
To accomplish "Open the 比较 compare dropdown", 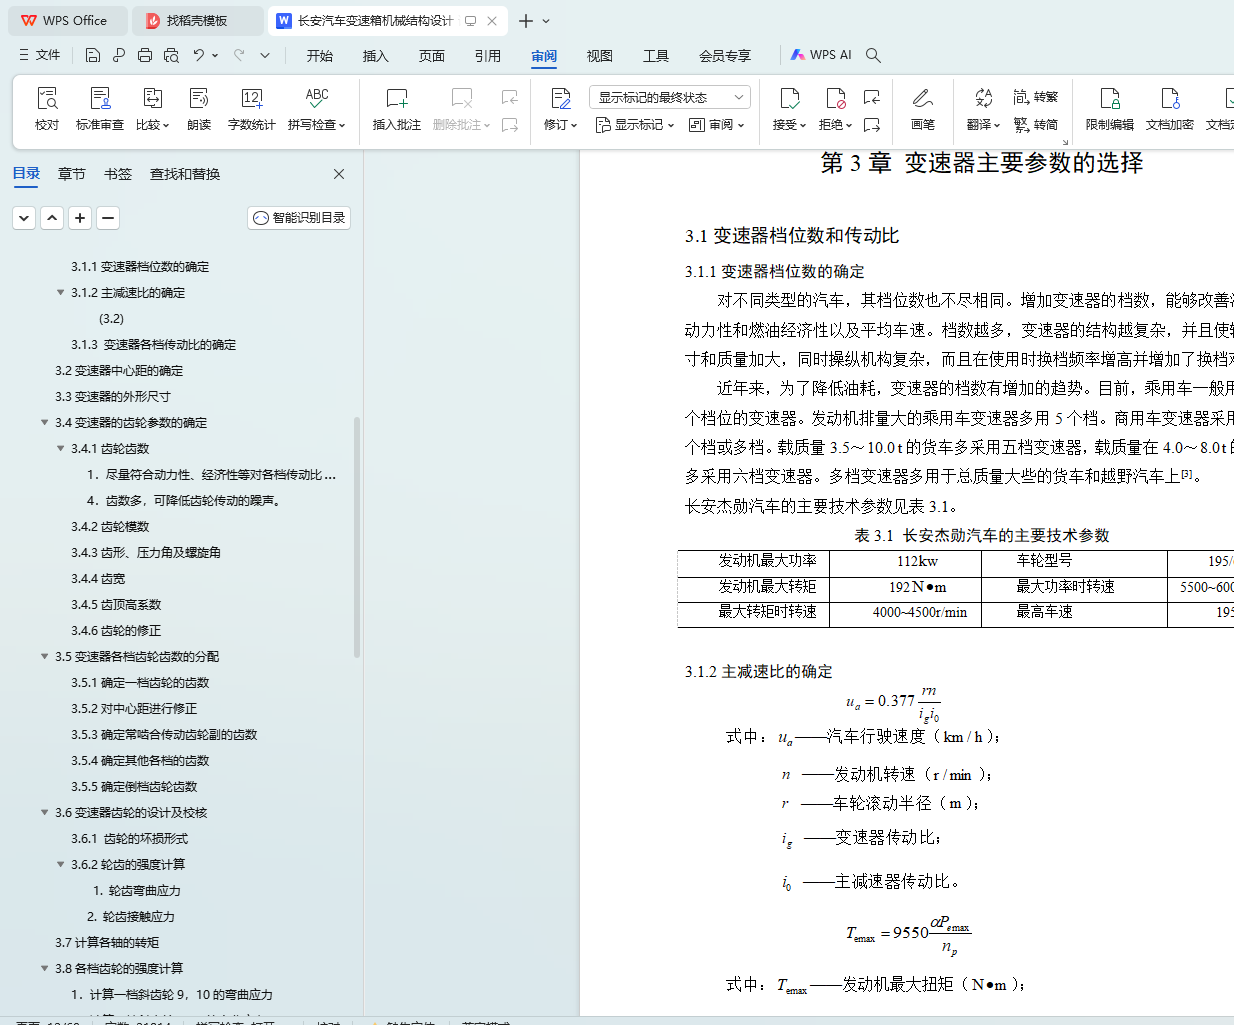I will click(152, 124).
